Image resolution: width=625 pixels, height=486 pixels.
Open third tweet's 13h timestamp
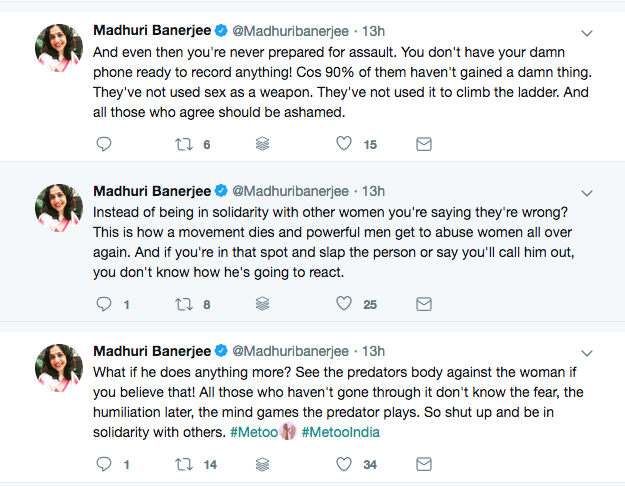373,351
